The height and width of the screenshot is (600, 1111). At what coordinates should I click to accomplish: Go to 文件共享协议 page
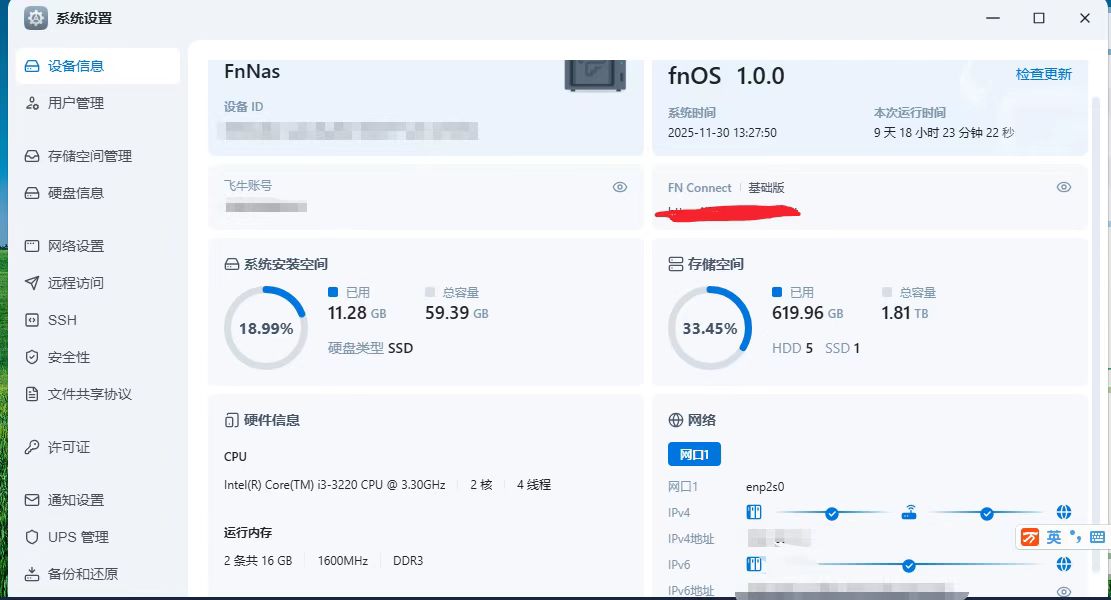click(x=98, y=394)
